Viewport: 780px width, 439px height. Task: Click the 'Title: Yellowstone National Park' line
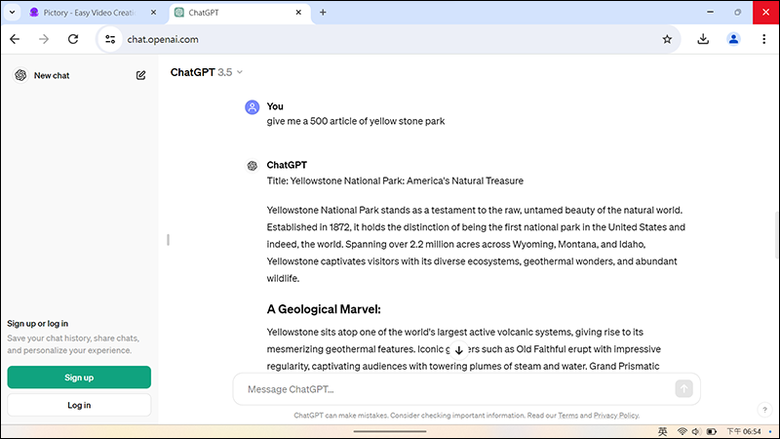(x=395, y=181)
